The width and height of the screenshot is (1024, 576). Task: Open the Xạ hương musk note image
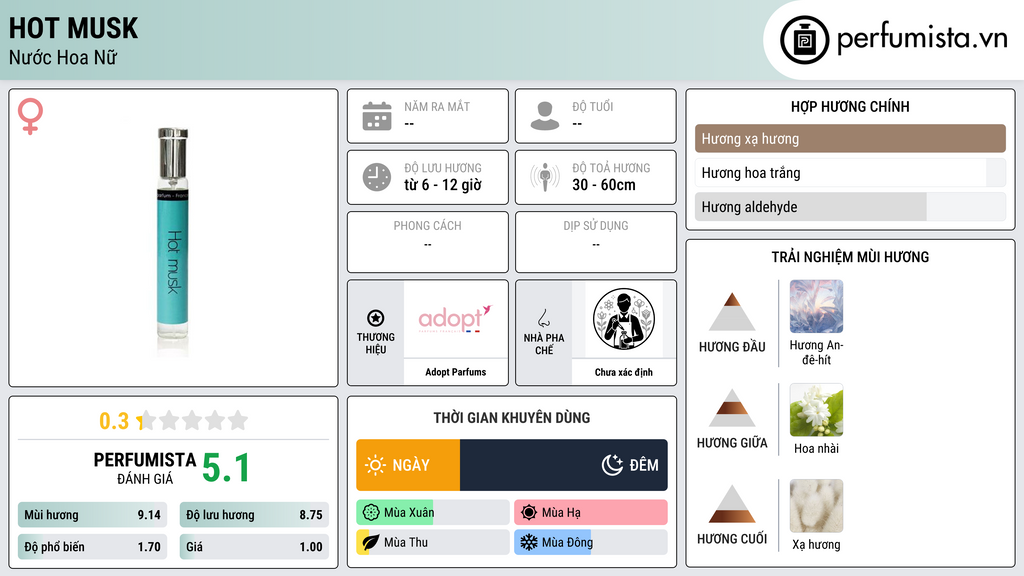click(x=816, y=505)
